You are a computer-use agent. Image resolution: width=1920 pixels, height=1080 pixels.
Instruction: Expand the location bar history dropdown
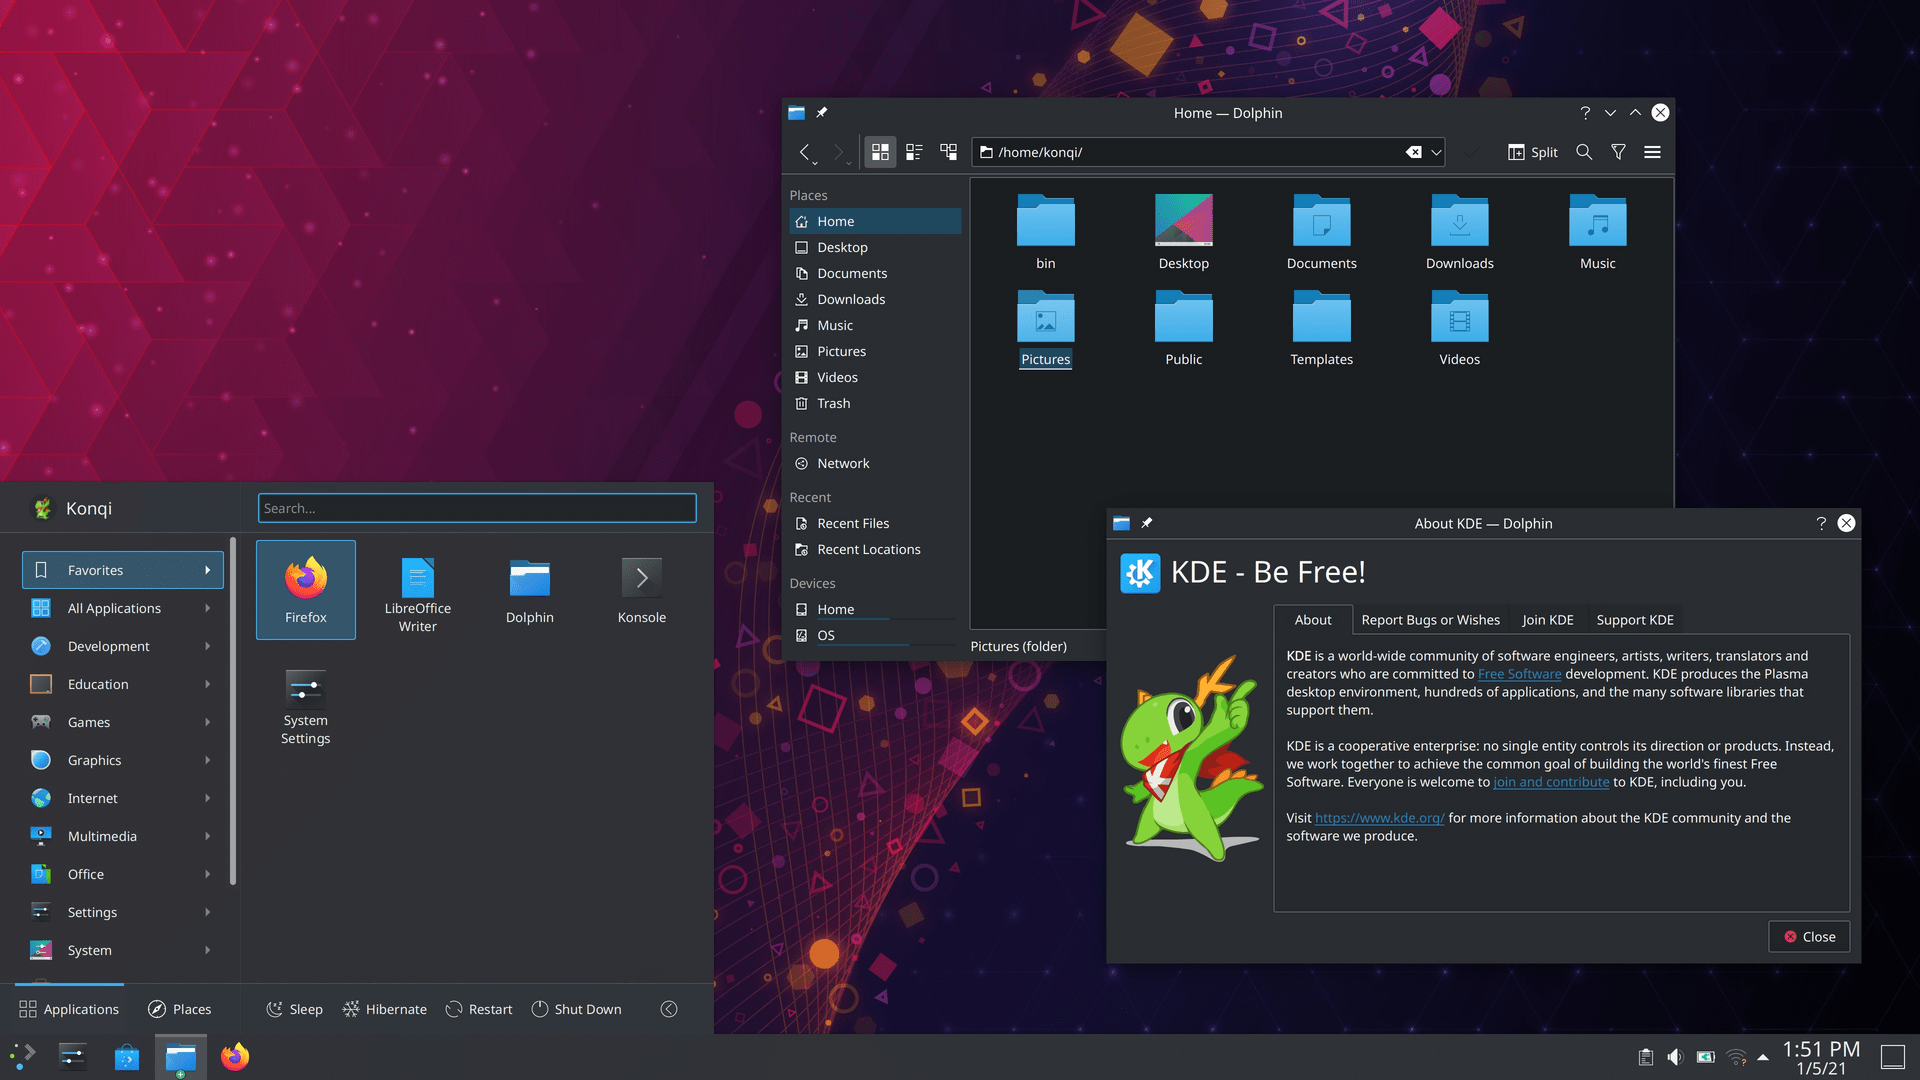tap(1436, 152)
